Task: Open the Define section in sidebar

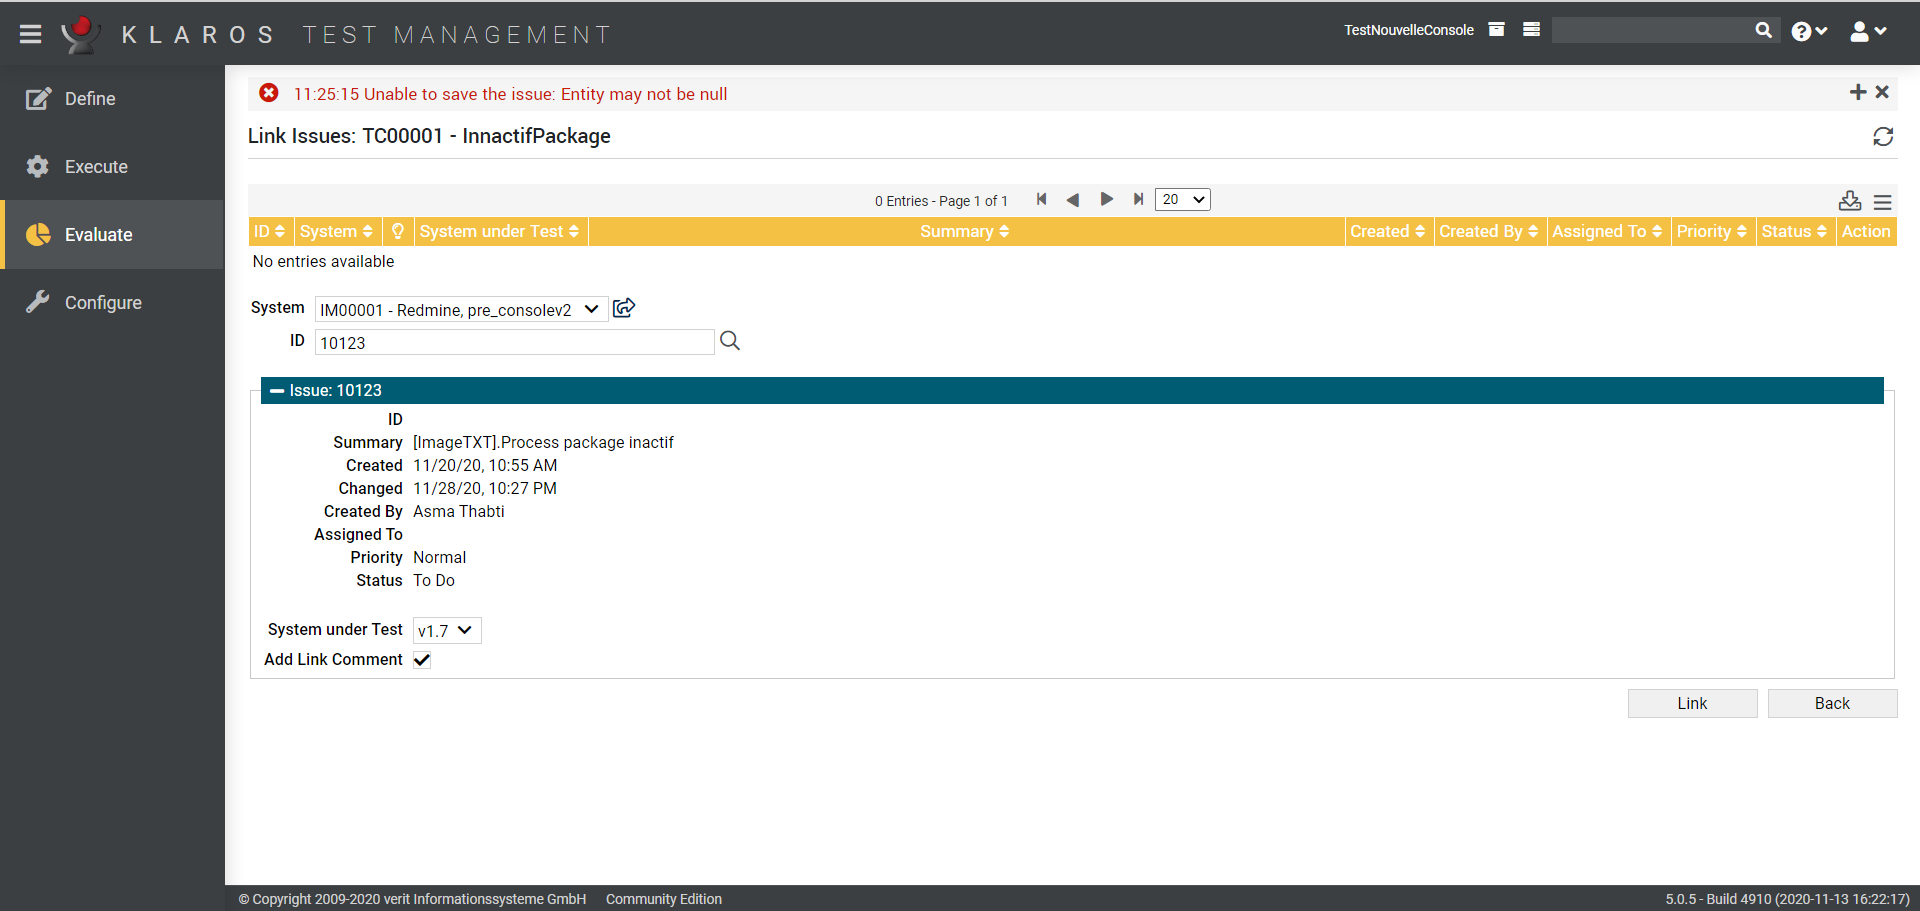Action: [90, 99]
